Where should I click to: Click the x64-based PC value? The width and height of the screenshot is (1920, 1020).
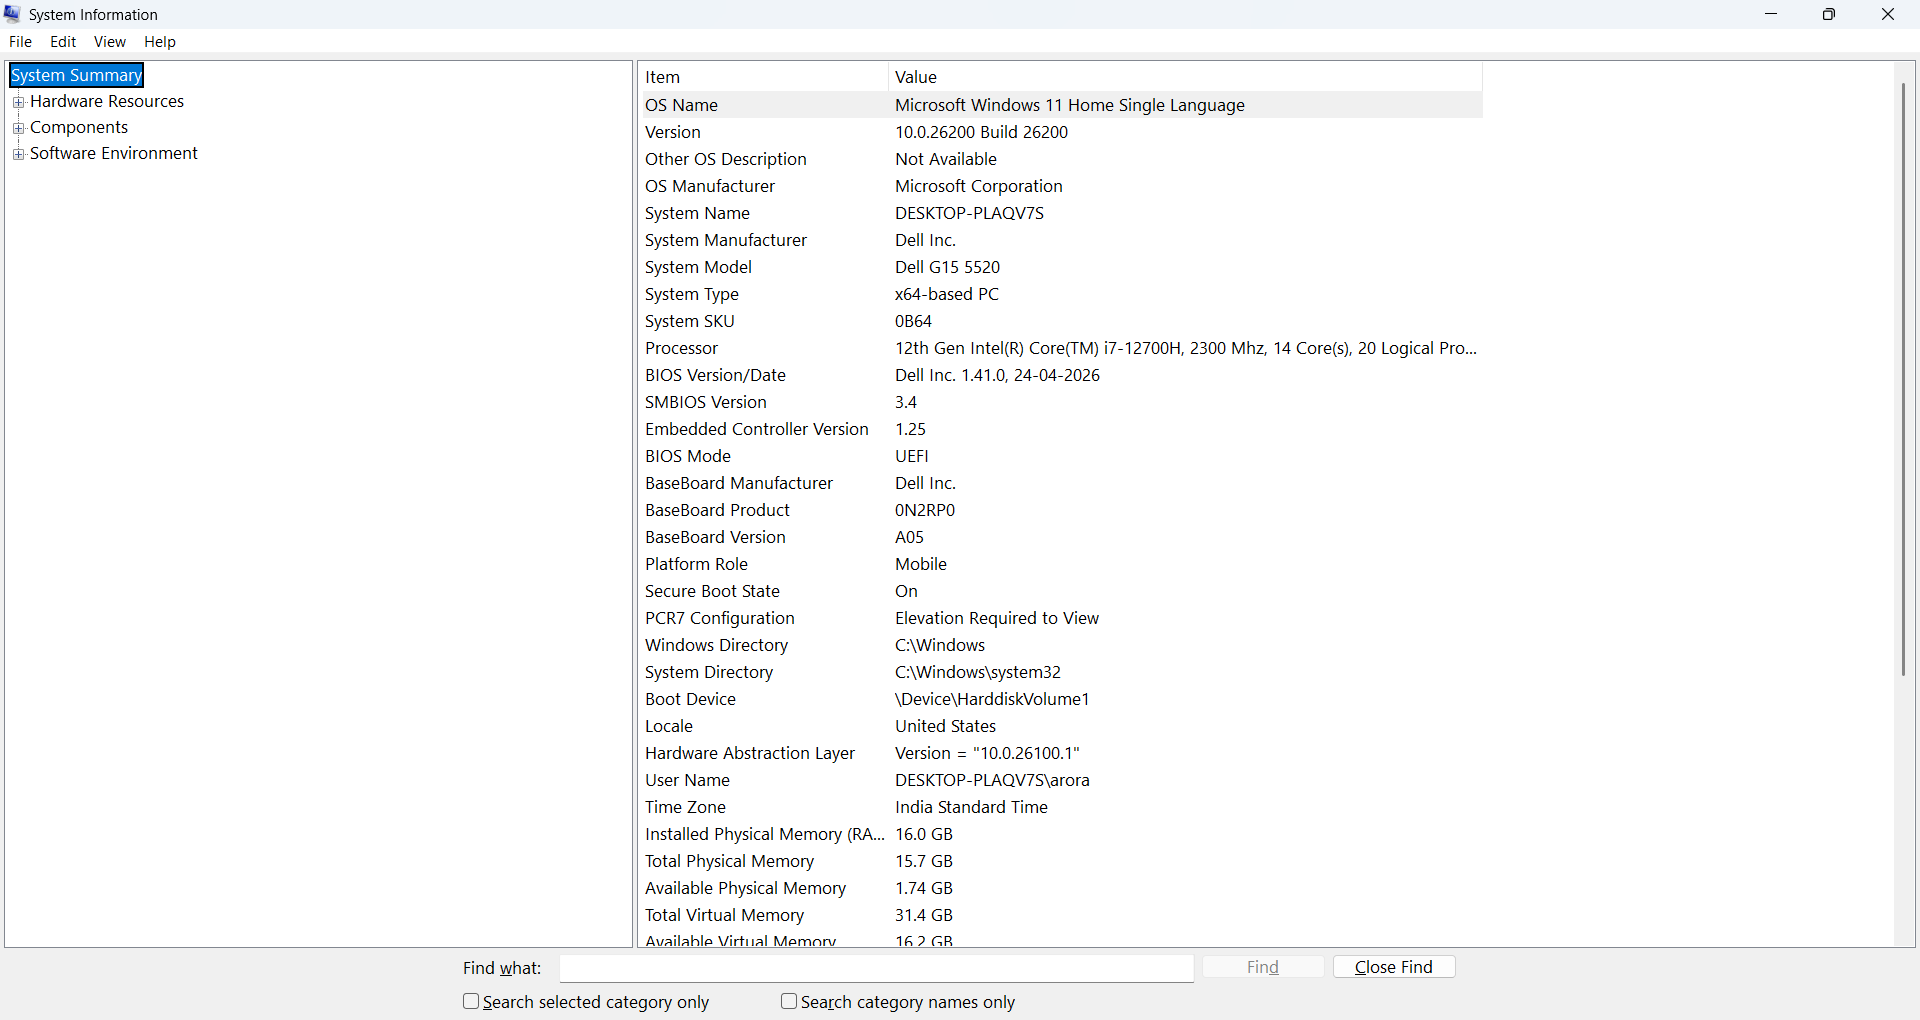pos(947,294)
